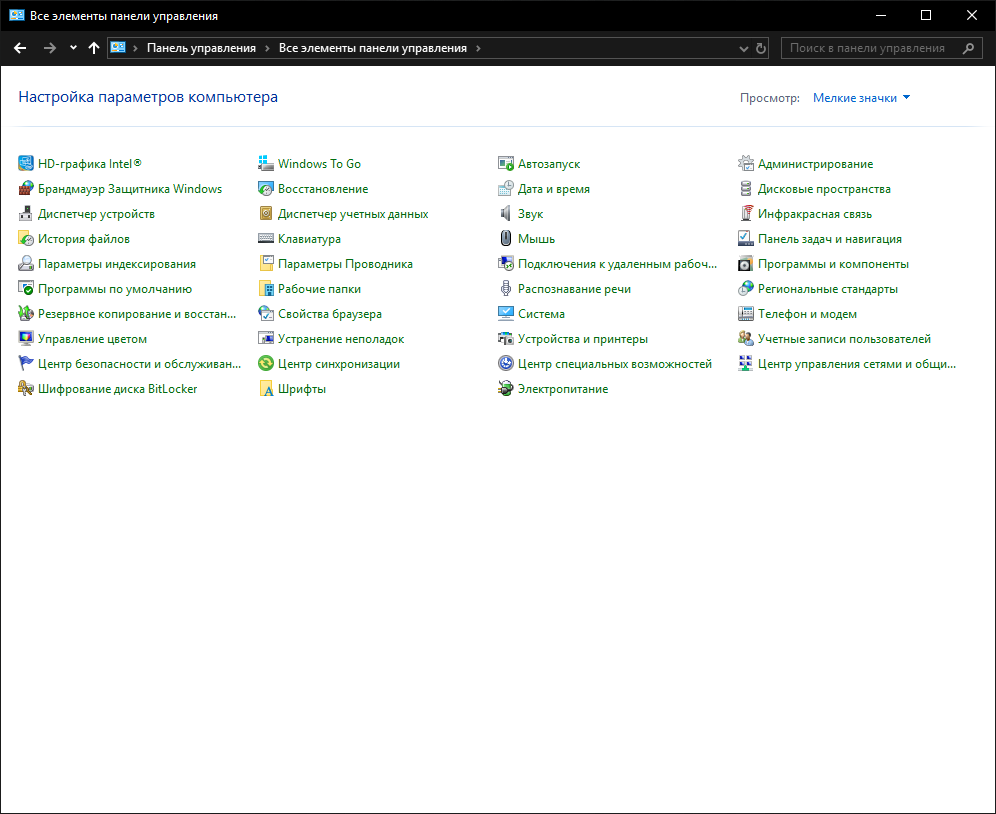Image resolution: width=996 pixels, height=814 pixels.
Task: Open the Дисковые пространства link
Action: point(824,189)
